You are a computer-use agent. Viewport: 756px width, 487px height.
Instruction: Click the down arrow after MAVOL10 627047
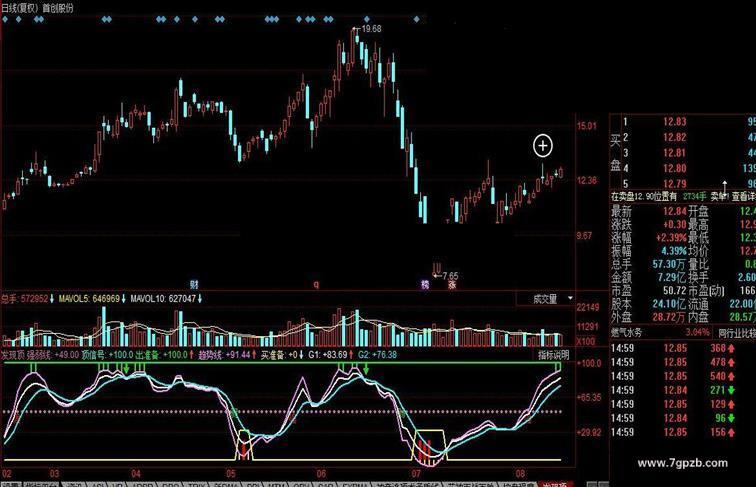pos(200,299)
